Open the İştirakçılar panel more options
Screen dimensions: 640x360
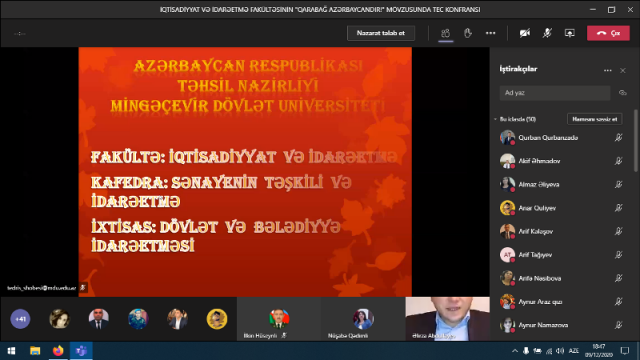point(608,70)
